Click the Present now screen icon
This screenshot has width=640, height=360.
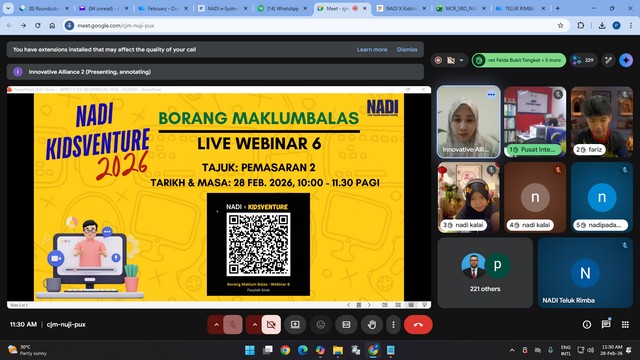click(295, 325)
